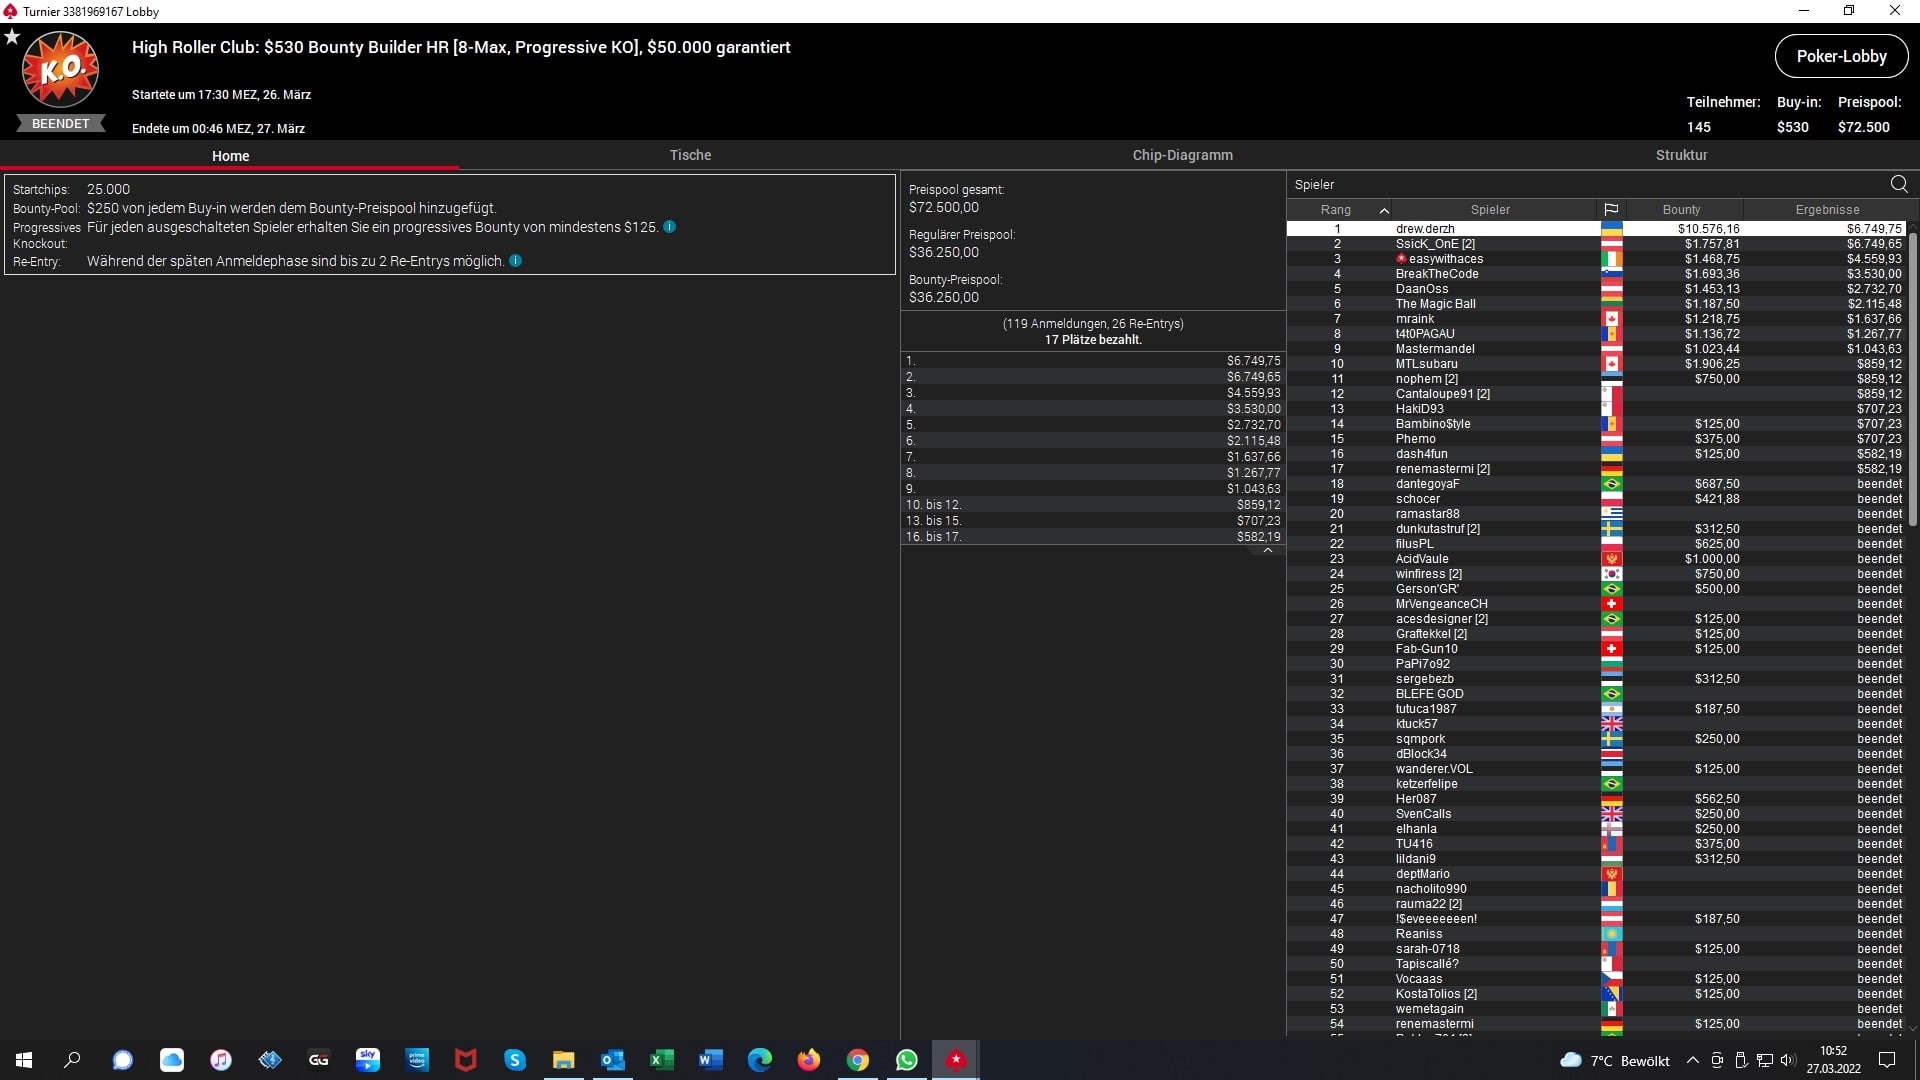Open WhatsApp from the taskbar
Image resolution: width=1920 pixels, height=1080 pixels.
click(907, 1060)
